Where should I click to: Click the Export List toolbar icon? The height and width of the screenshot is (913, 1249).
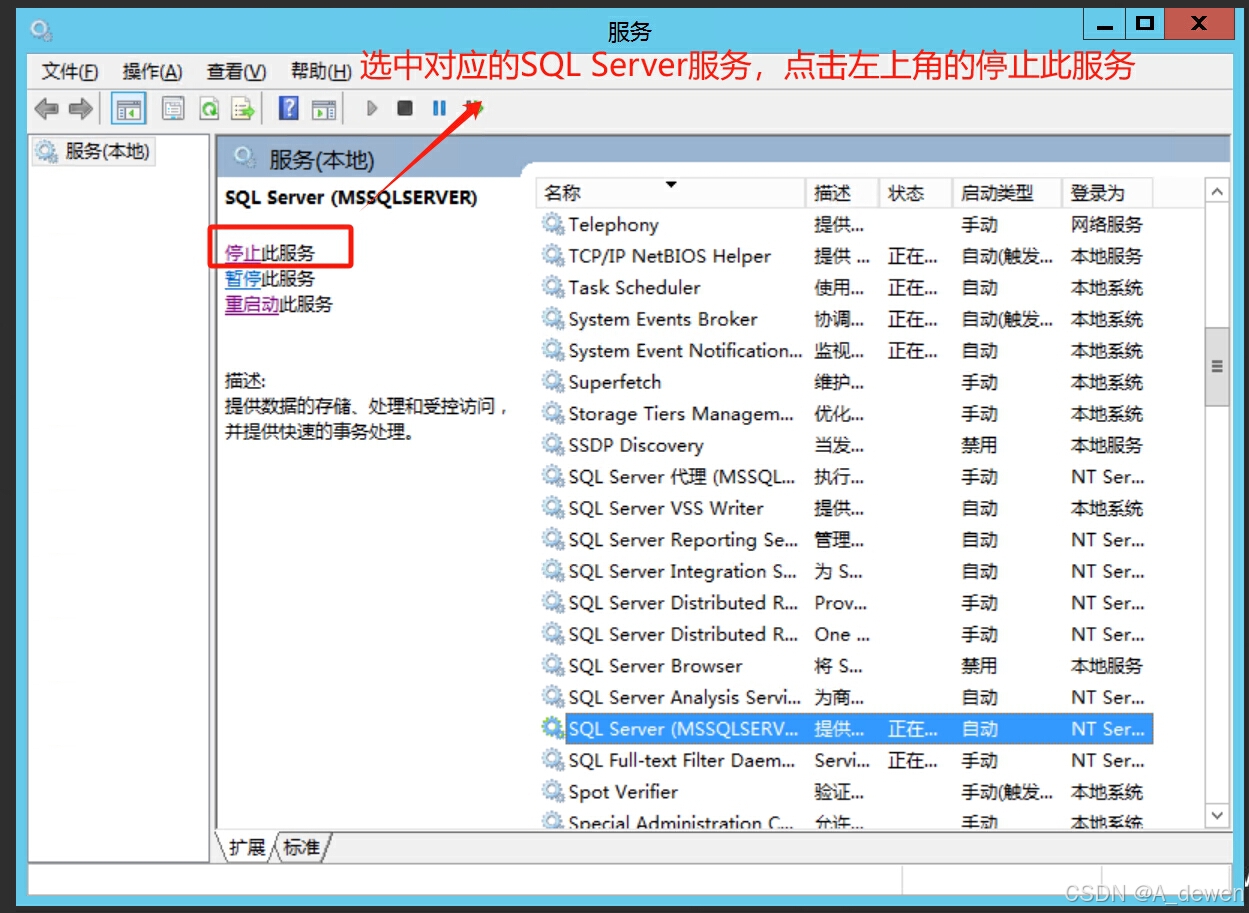243,108
